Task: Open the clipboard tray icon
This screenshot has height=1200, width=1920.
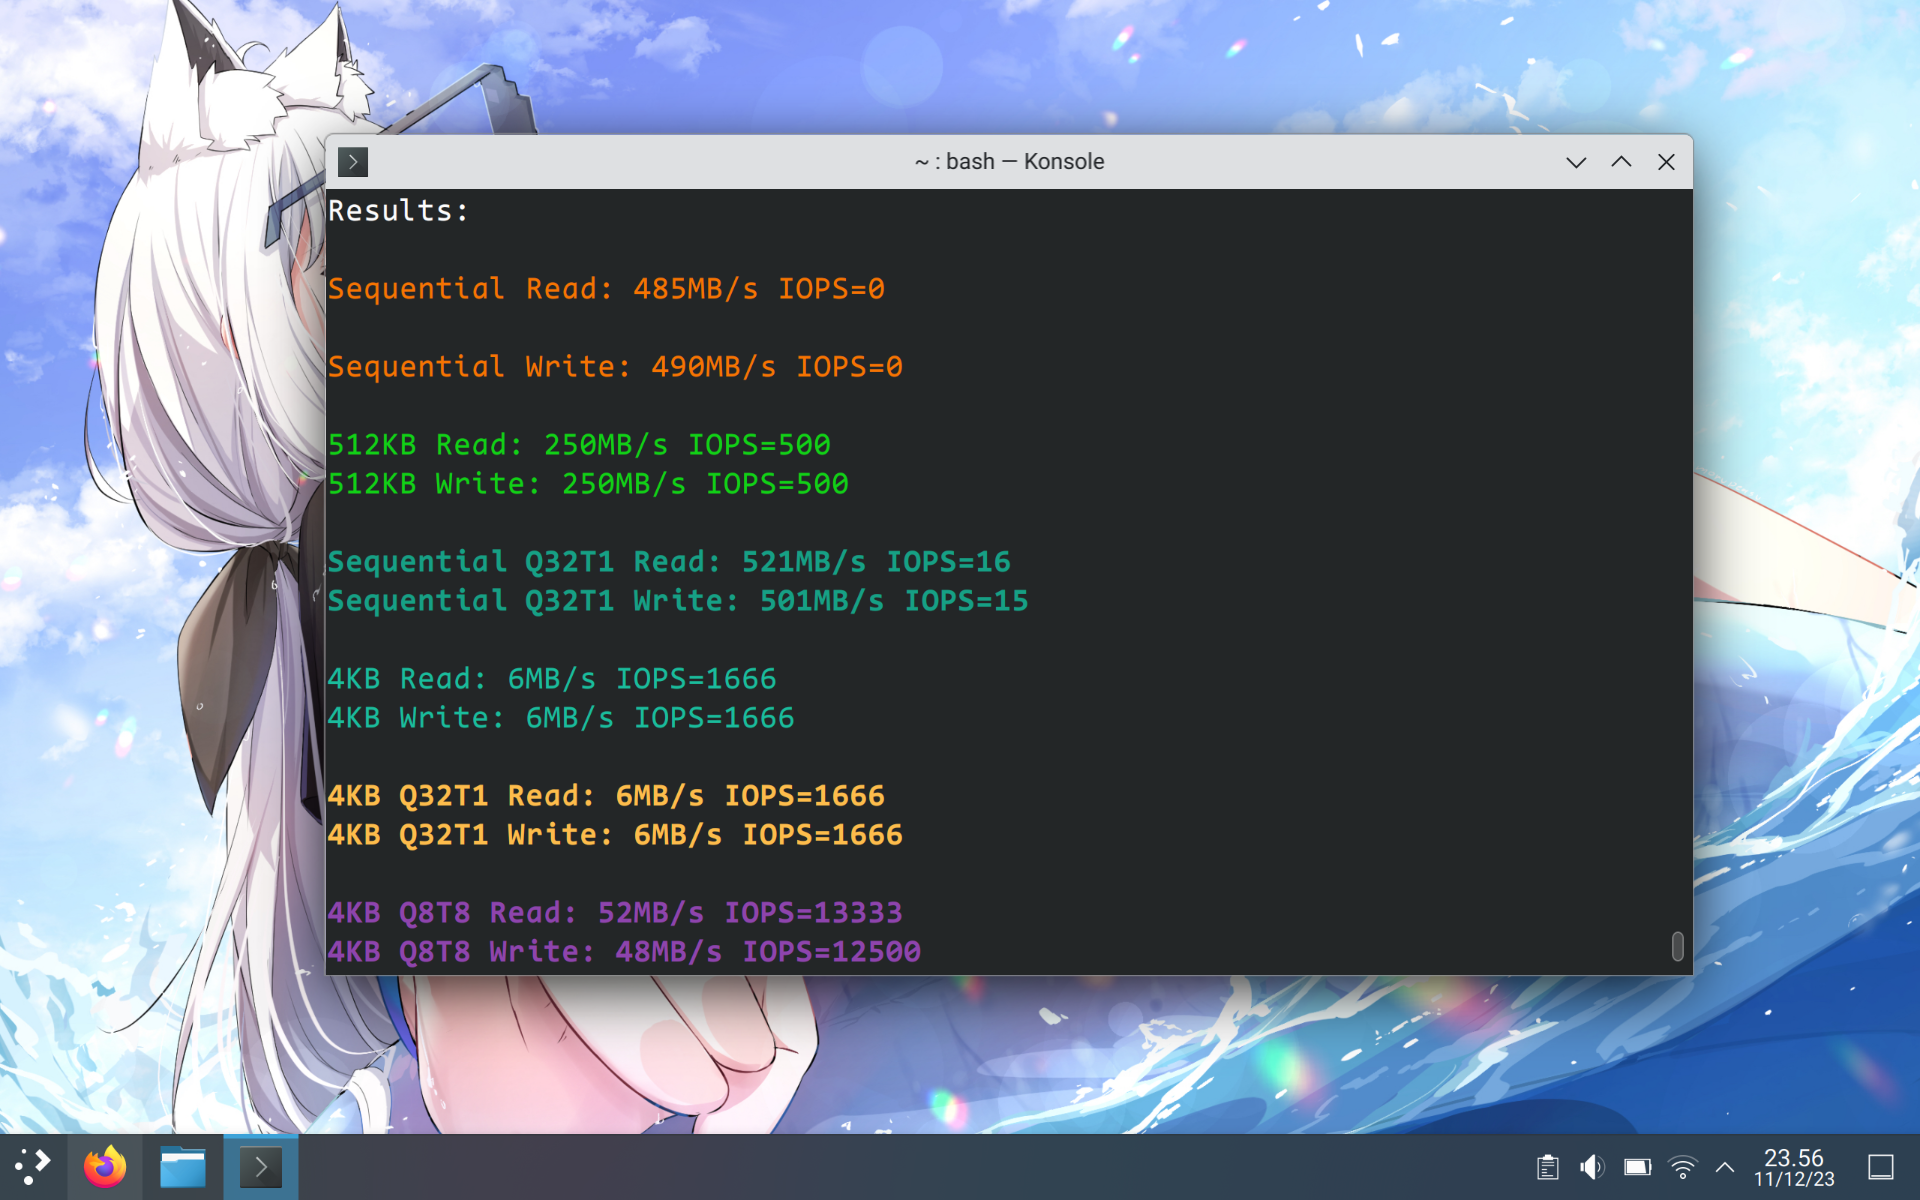Action: pyautogui.click(x=1548, y=1167)
